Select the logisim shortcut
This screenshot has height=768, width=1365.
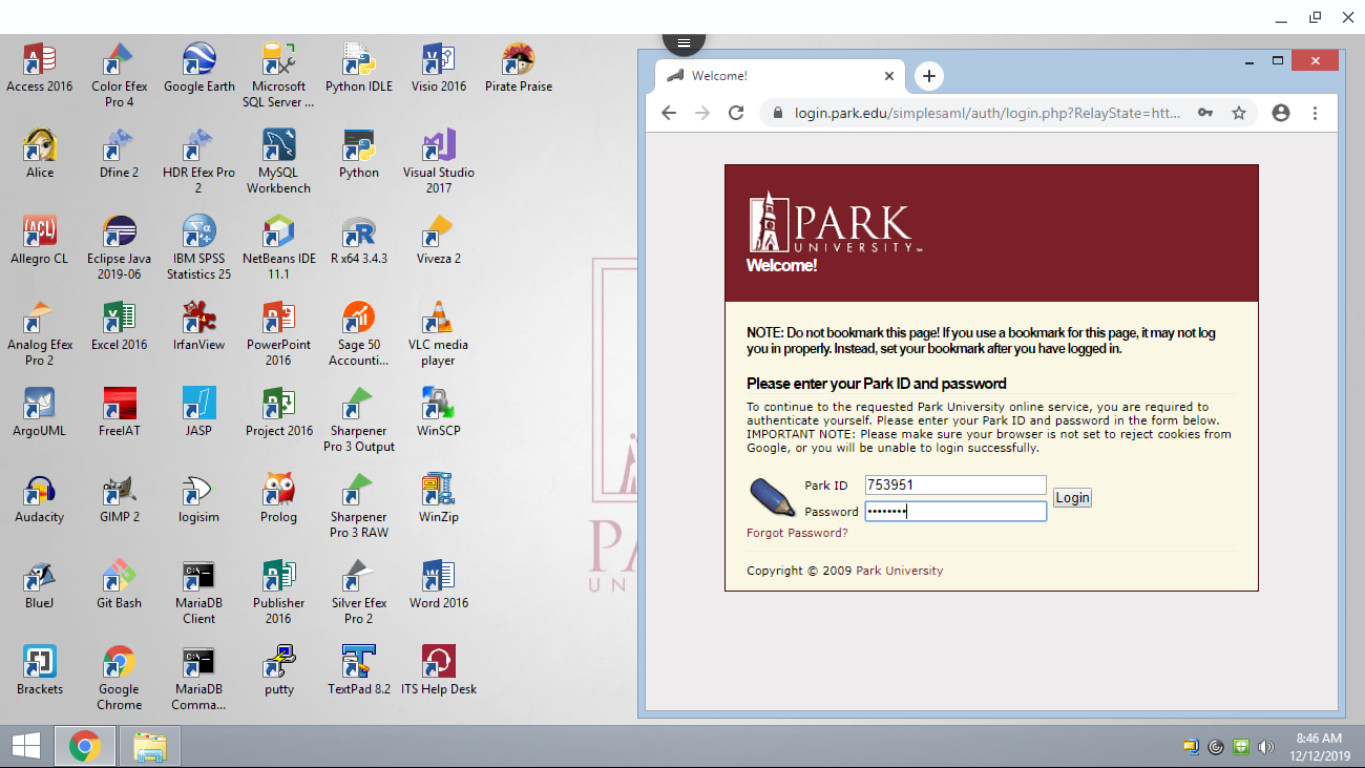[x=199, y=498]
